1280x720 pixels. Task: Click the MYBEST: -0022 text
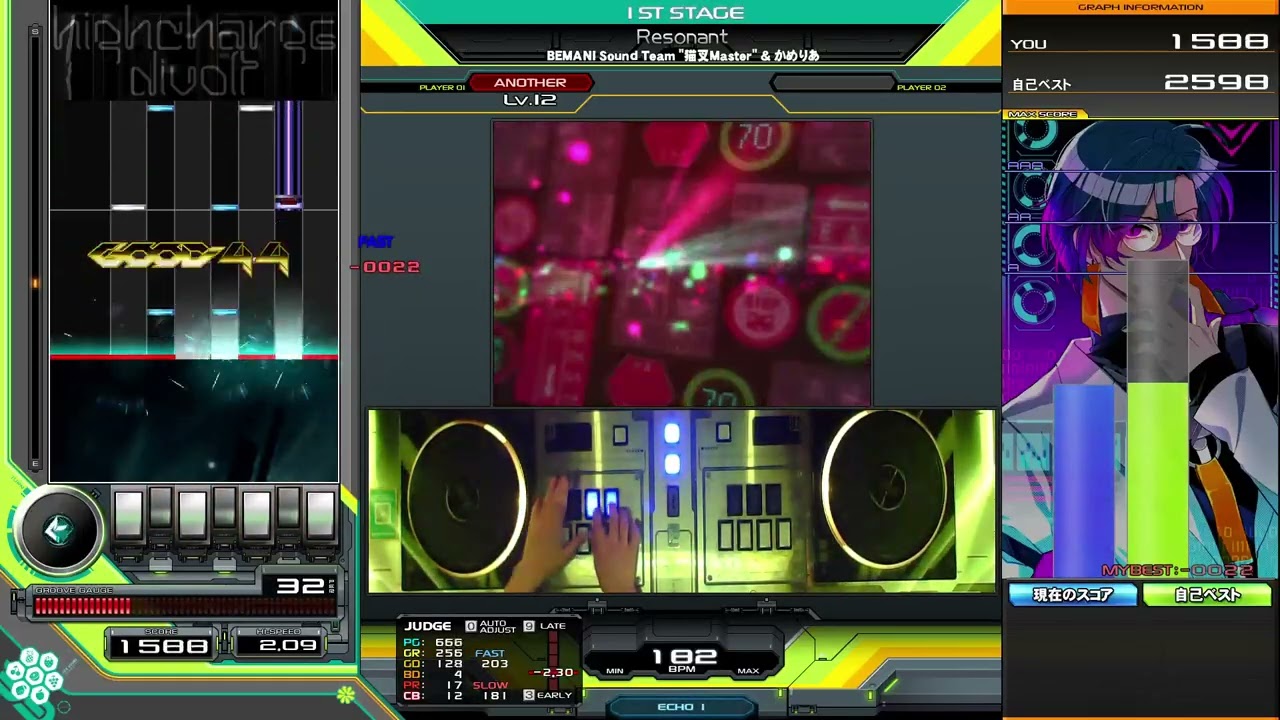[x=1177, y=571]
